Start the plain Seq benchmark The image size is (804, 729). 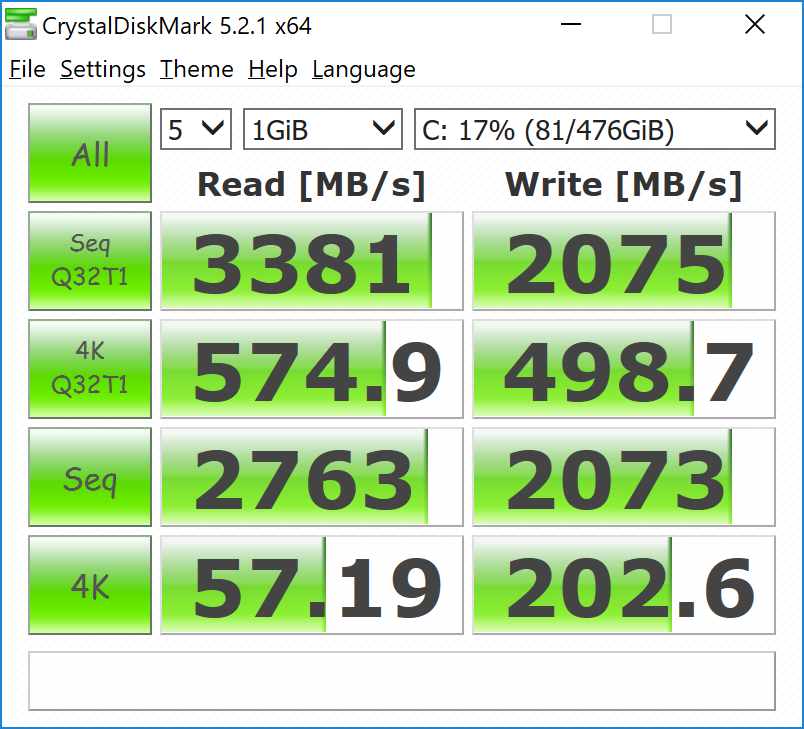(90, 477)
